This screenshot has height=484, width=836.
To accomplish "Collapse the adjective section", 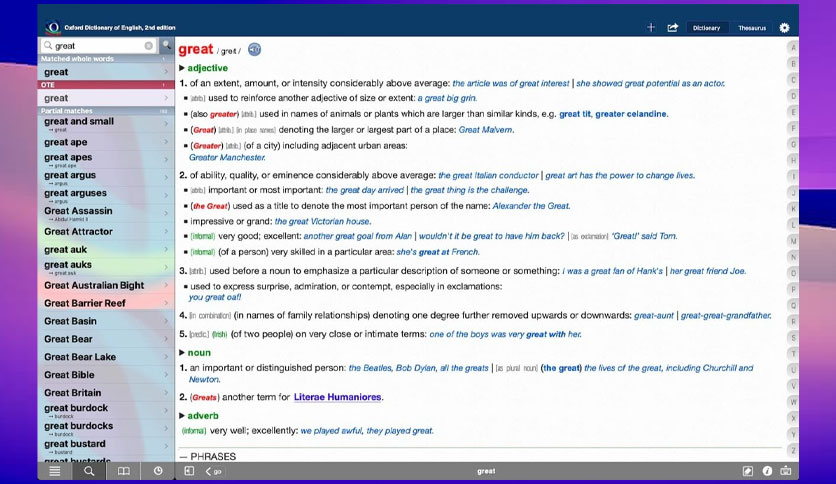I will click(182, 68).
